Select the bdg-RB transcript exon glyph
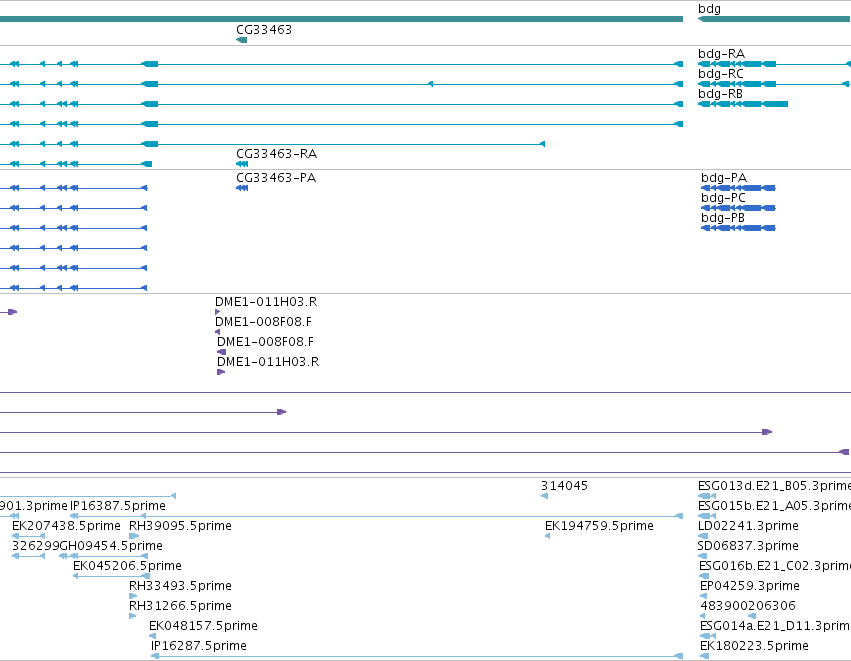The width and height of the screenshot is (851, 661). (x=743, y=104)
